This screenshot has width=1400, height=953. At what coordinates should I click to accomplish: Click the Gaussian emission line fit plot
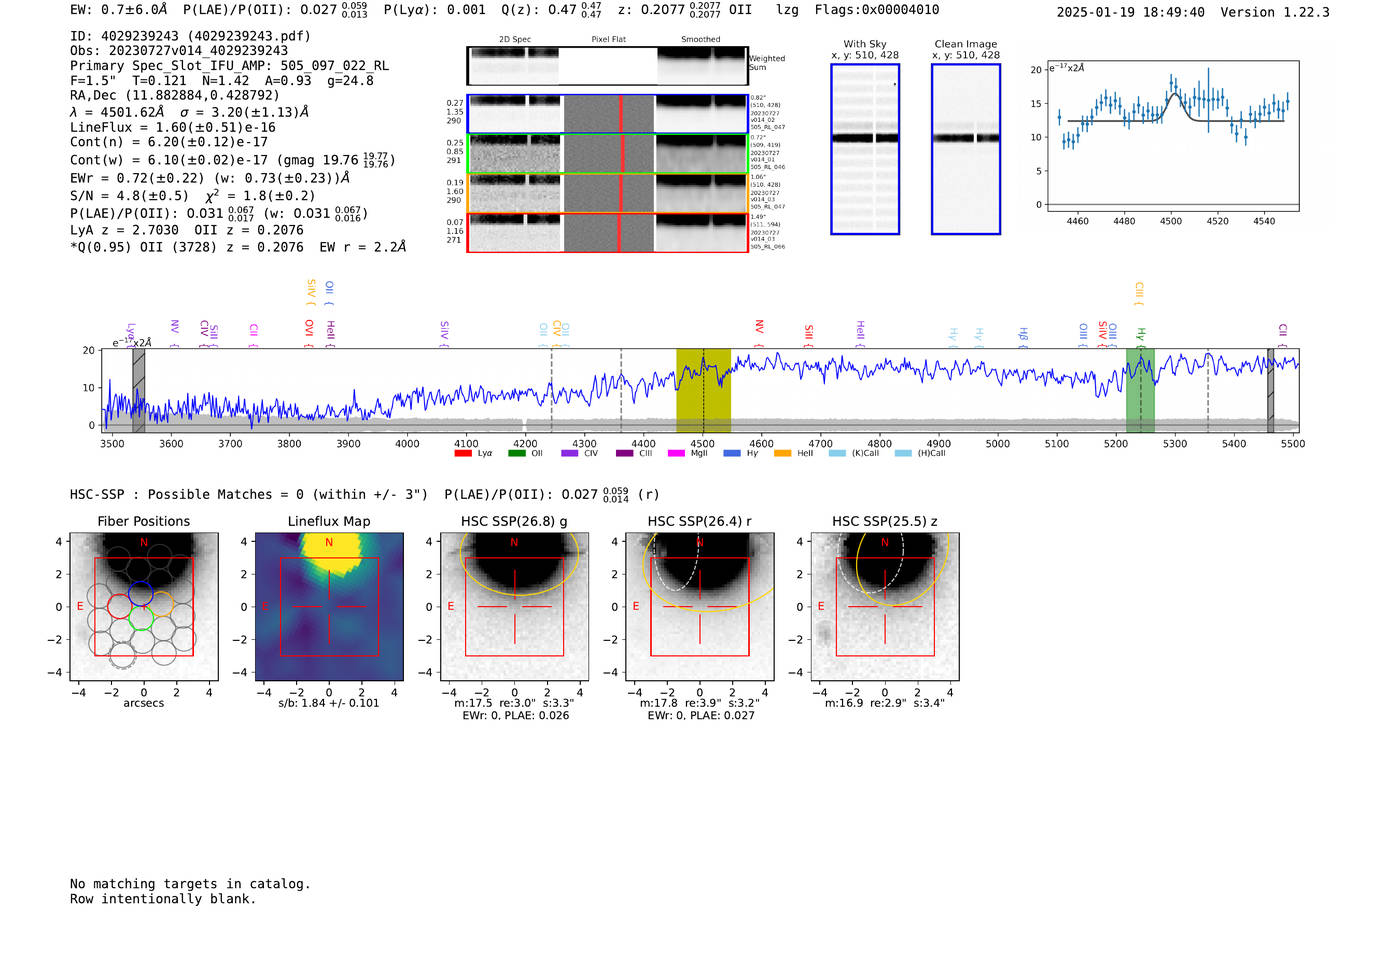[x=1171, y=137]
